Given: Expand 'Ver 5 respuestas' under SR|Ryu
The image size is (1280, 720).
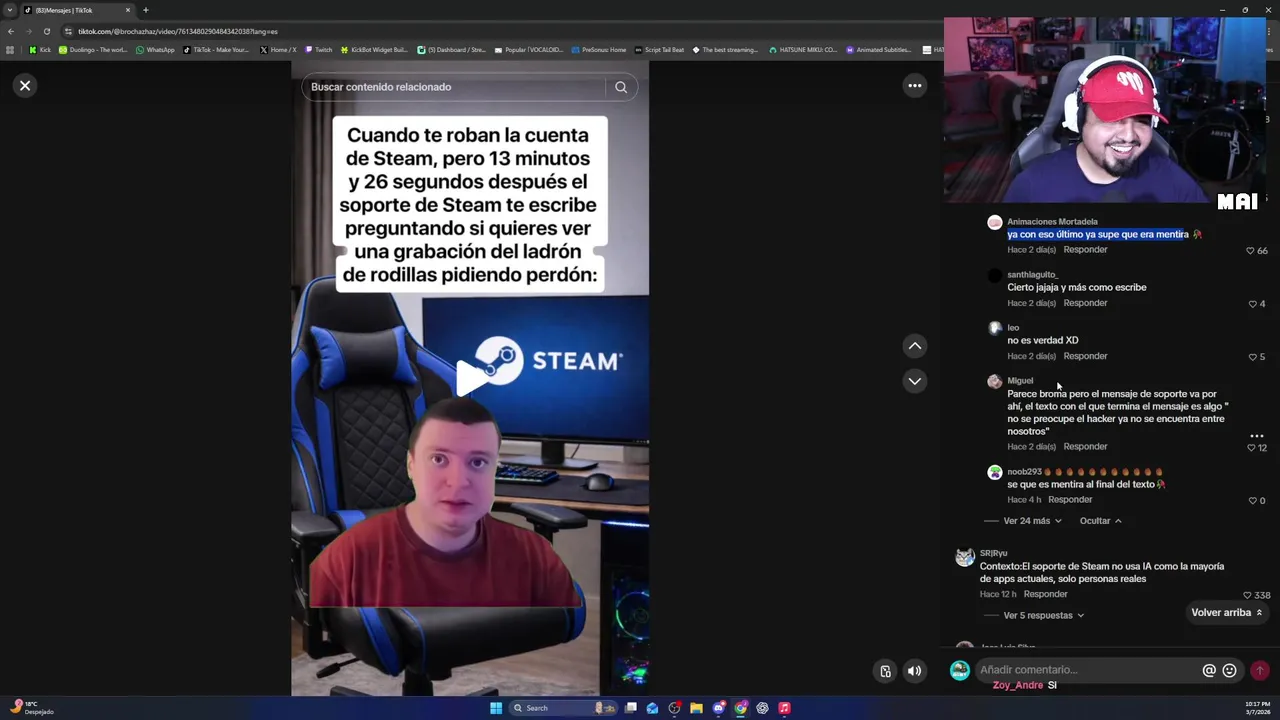Looking at the screenshot, I should [1043, 616].
